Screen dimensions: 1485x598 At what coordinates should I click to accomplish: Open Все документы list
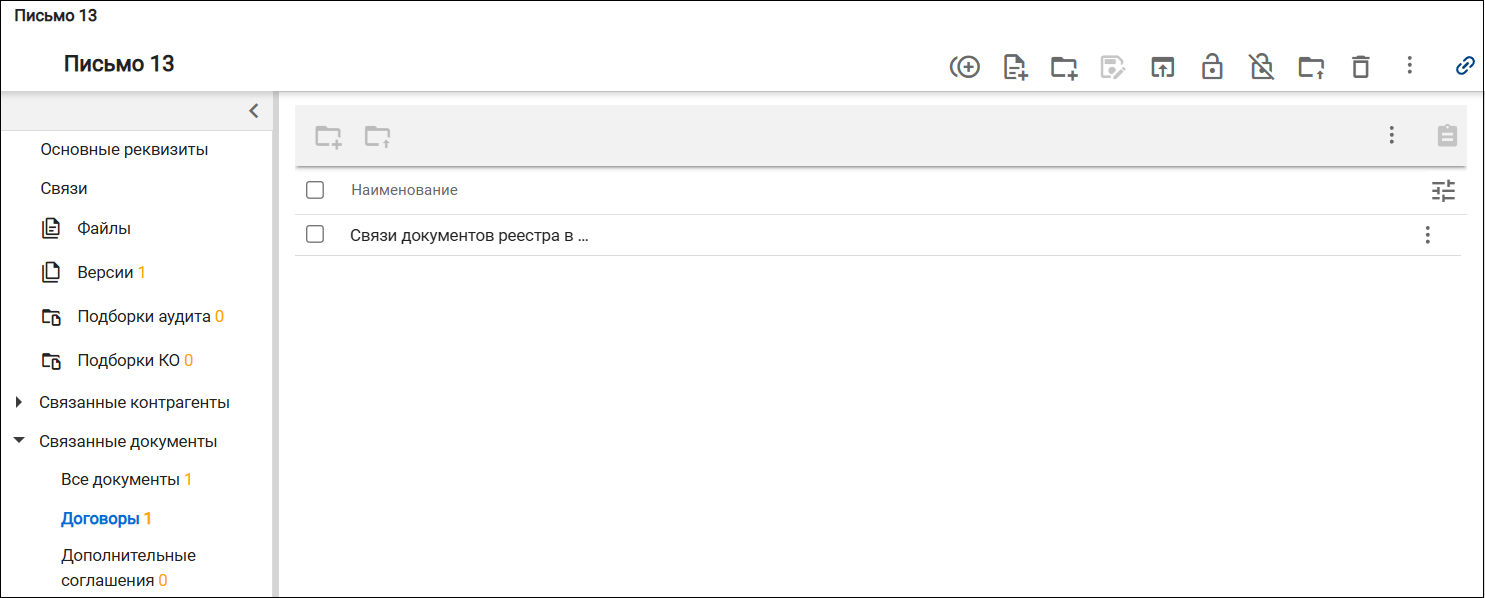click(x=120, y=479)
